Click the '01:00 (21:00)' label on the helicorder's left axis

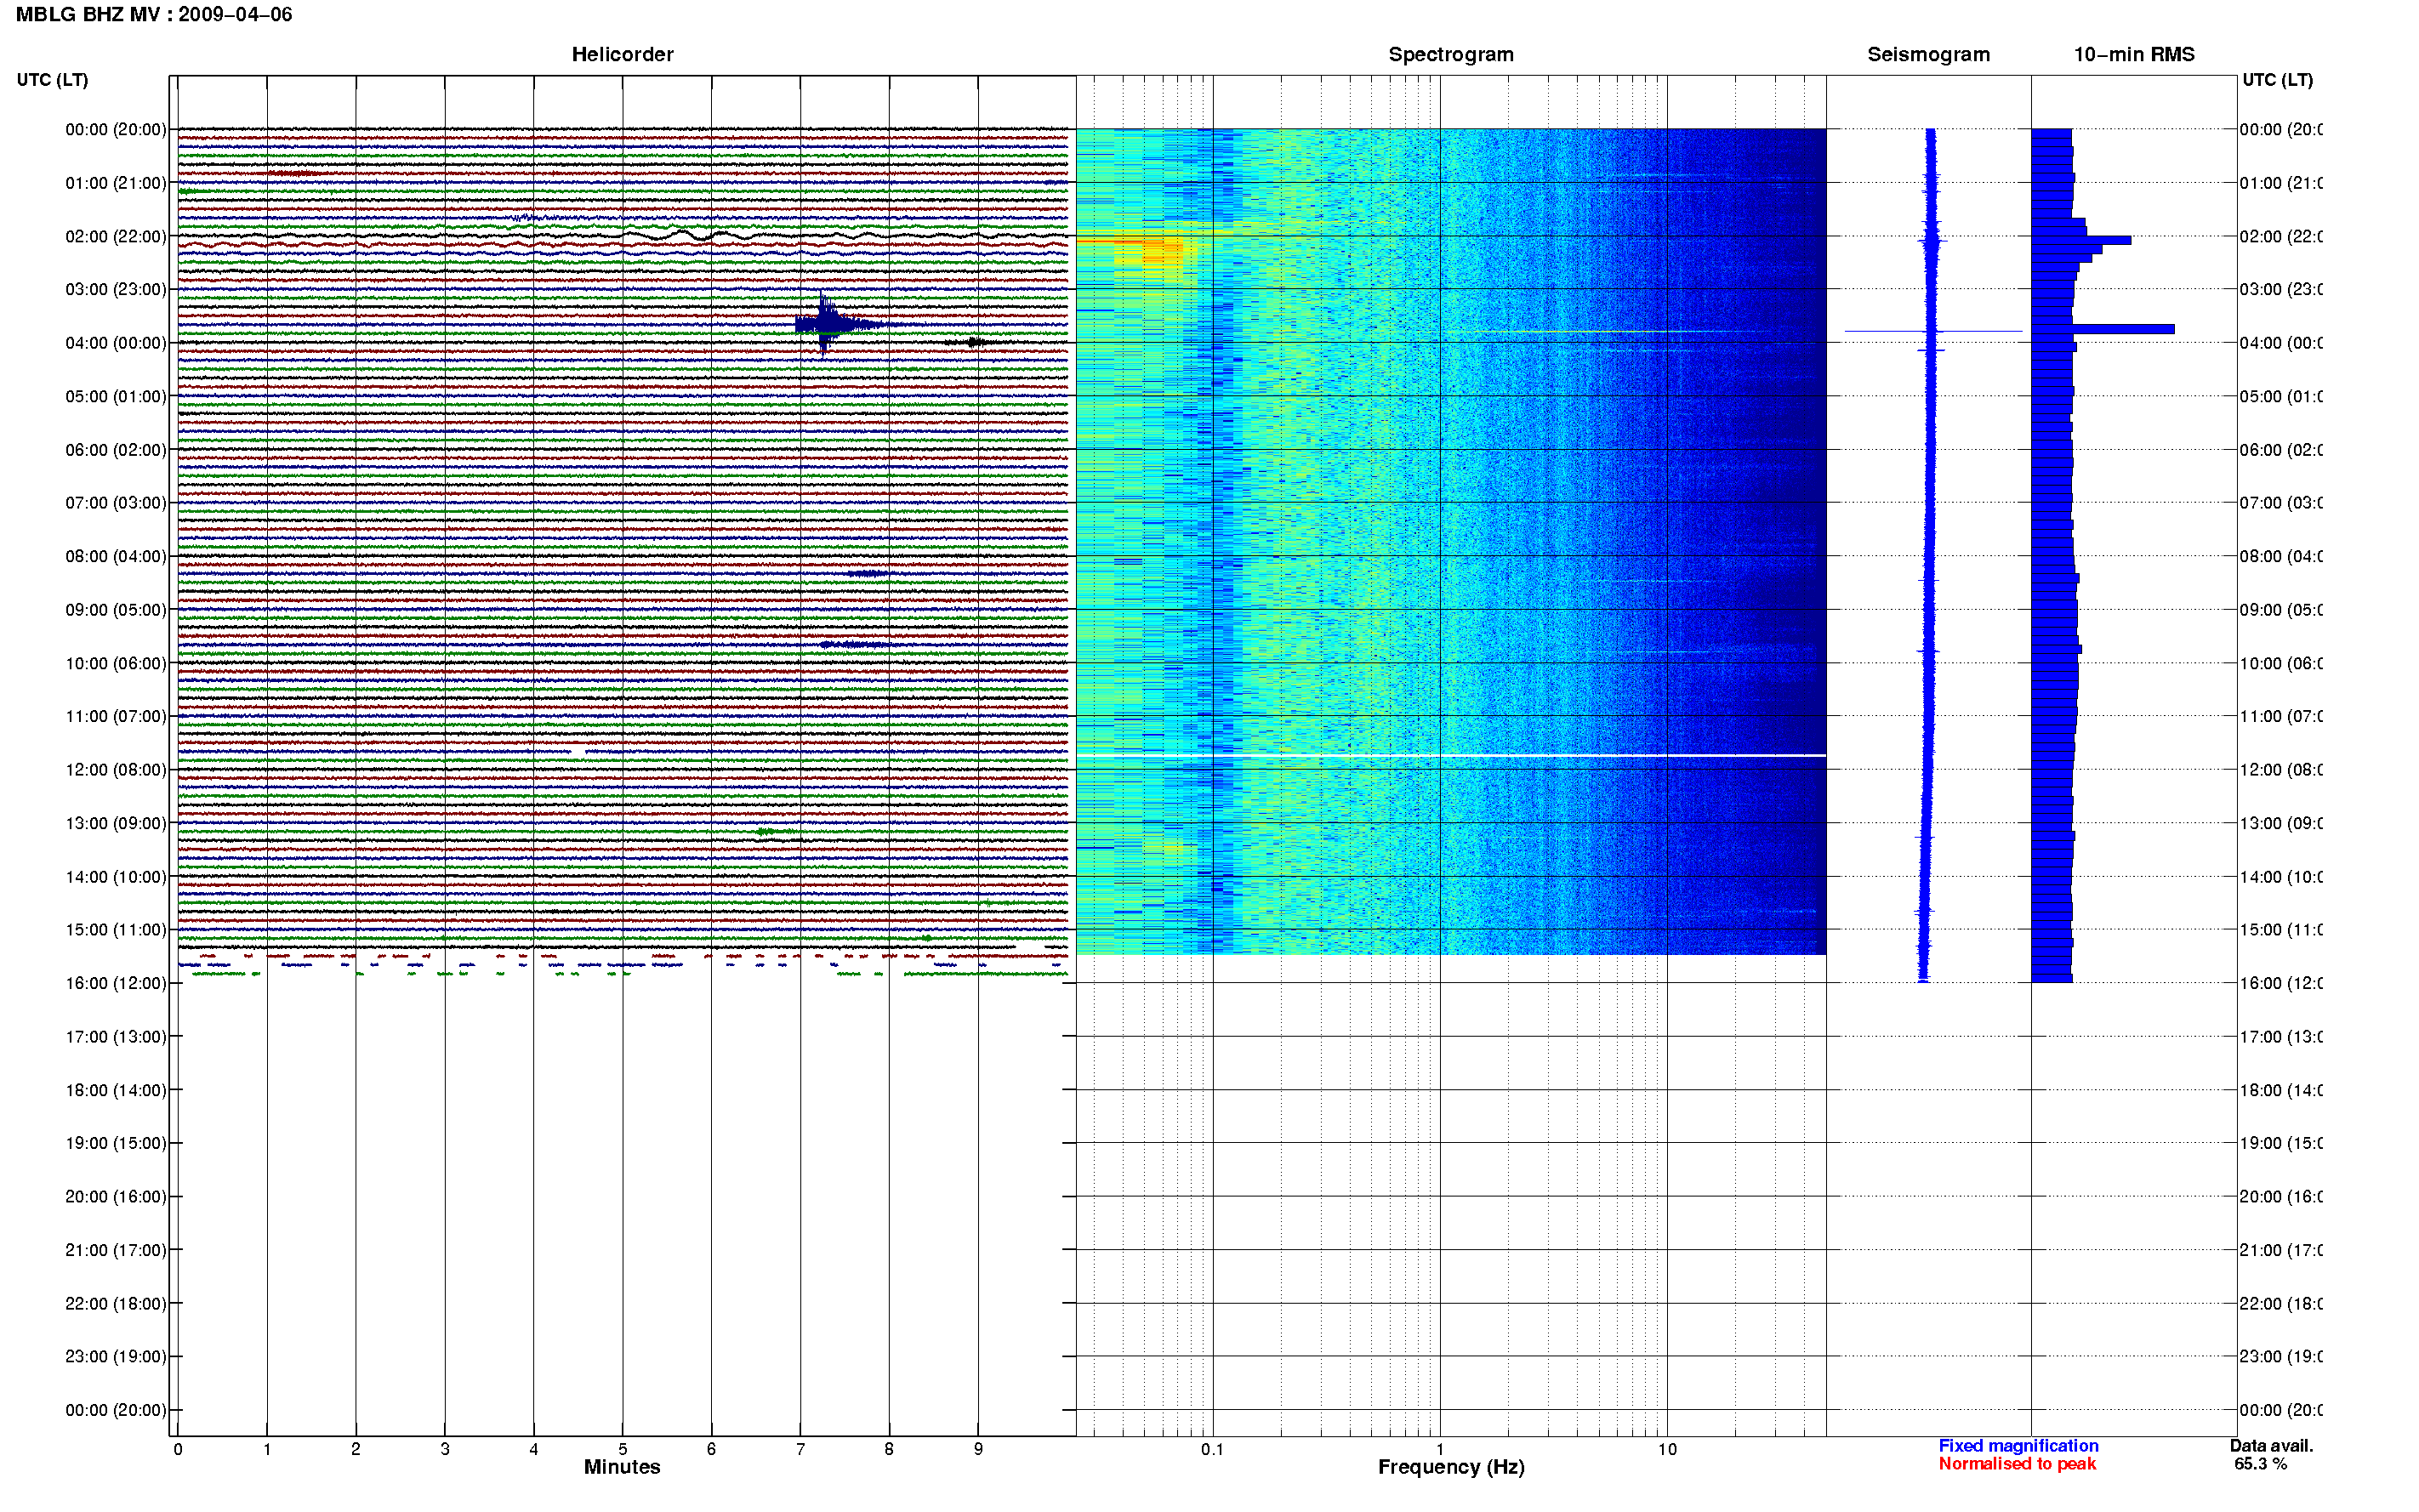pos(116,183)
